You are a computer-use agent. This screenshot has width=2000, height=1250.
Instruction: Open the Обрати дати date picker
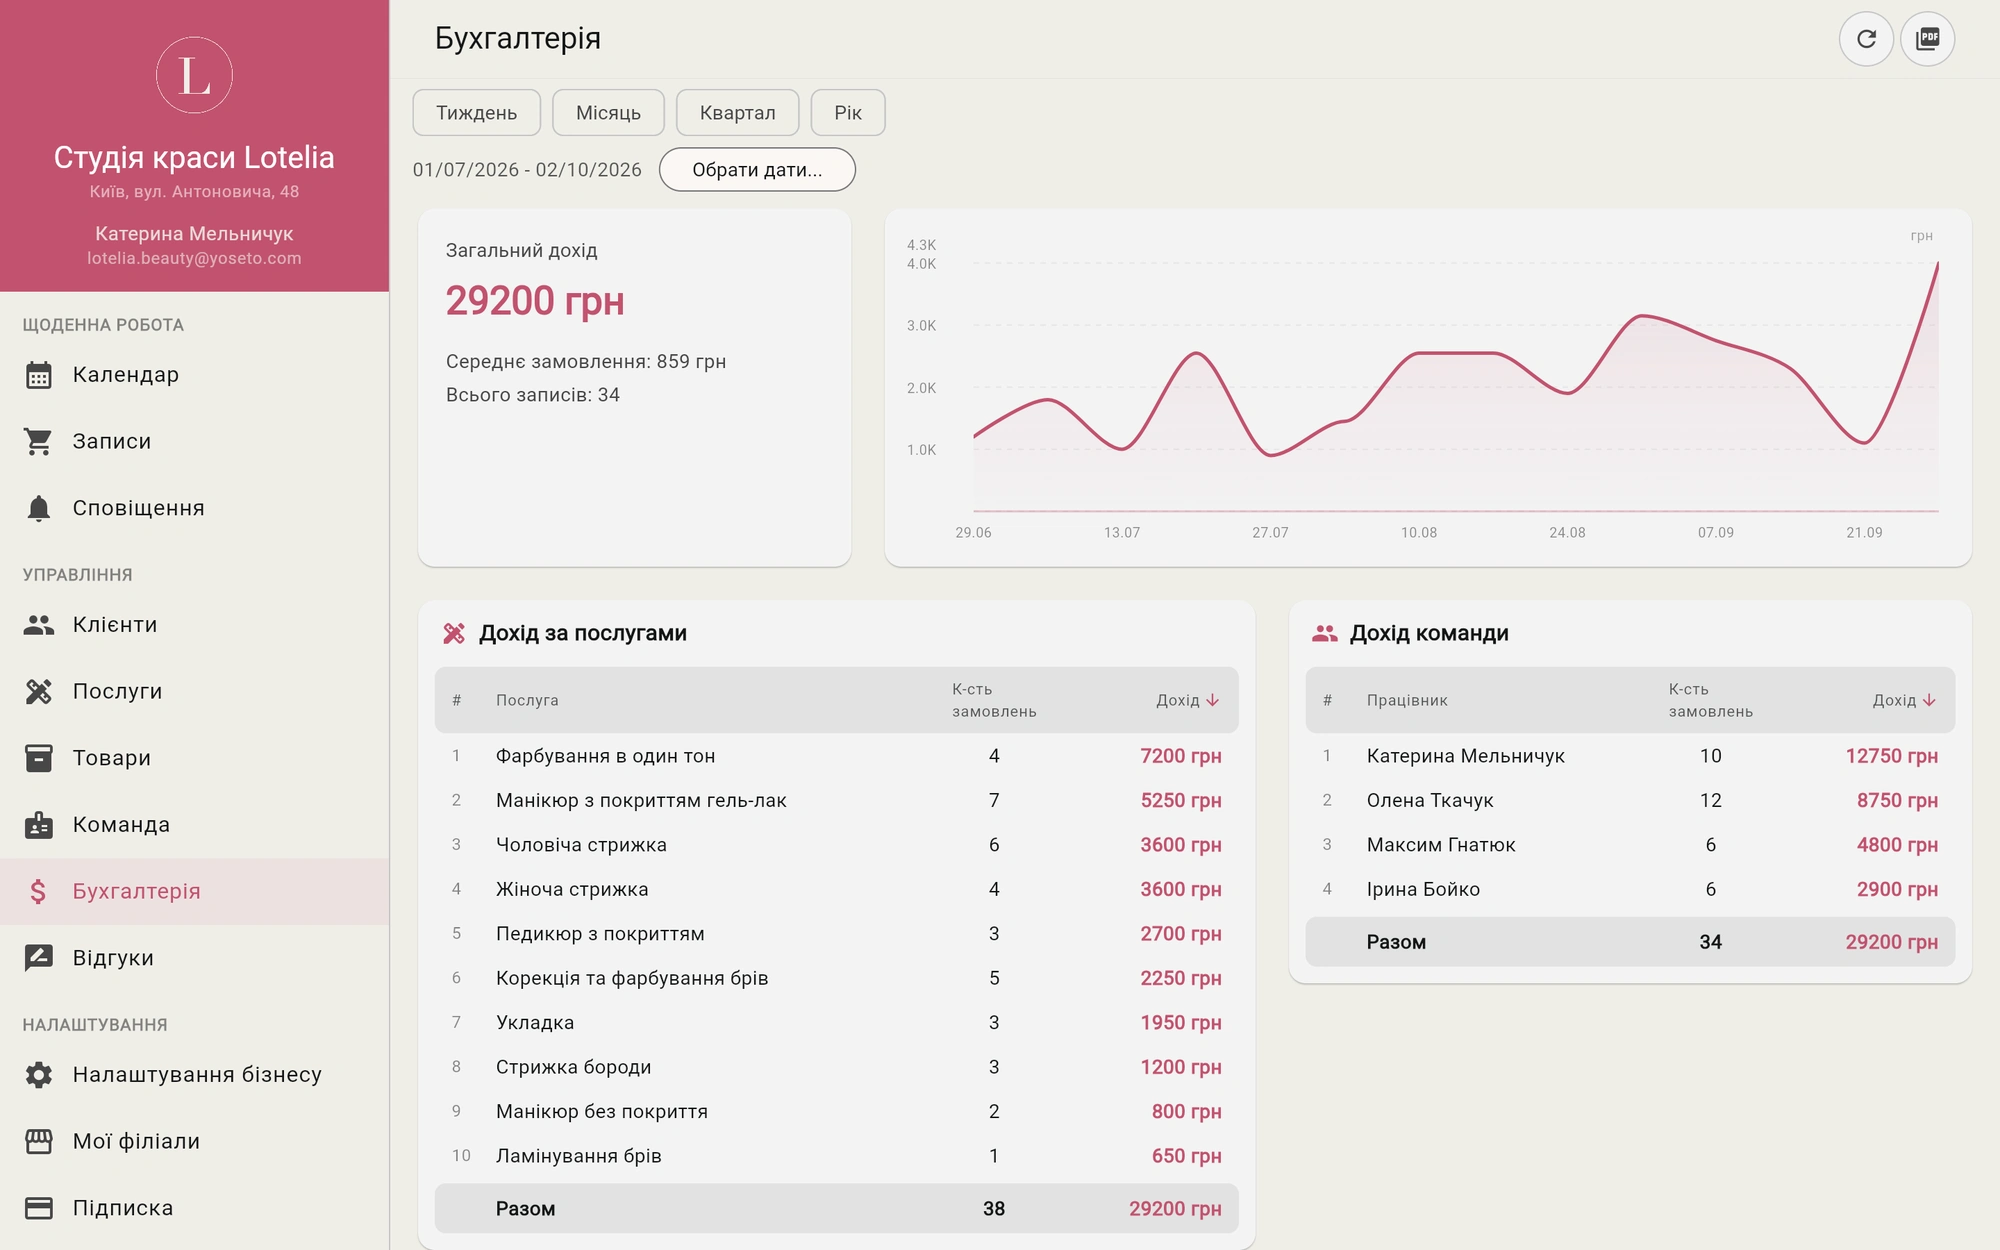(x=757, y=169)
